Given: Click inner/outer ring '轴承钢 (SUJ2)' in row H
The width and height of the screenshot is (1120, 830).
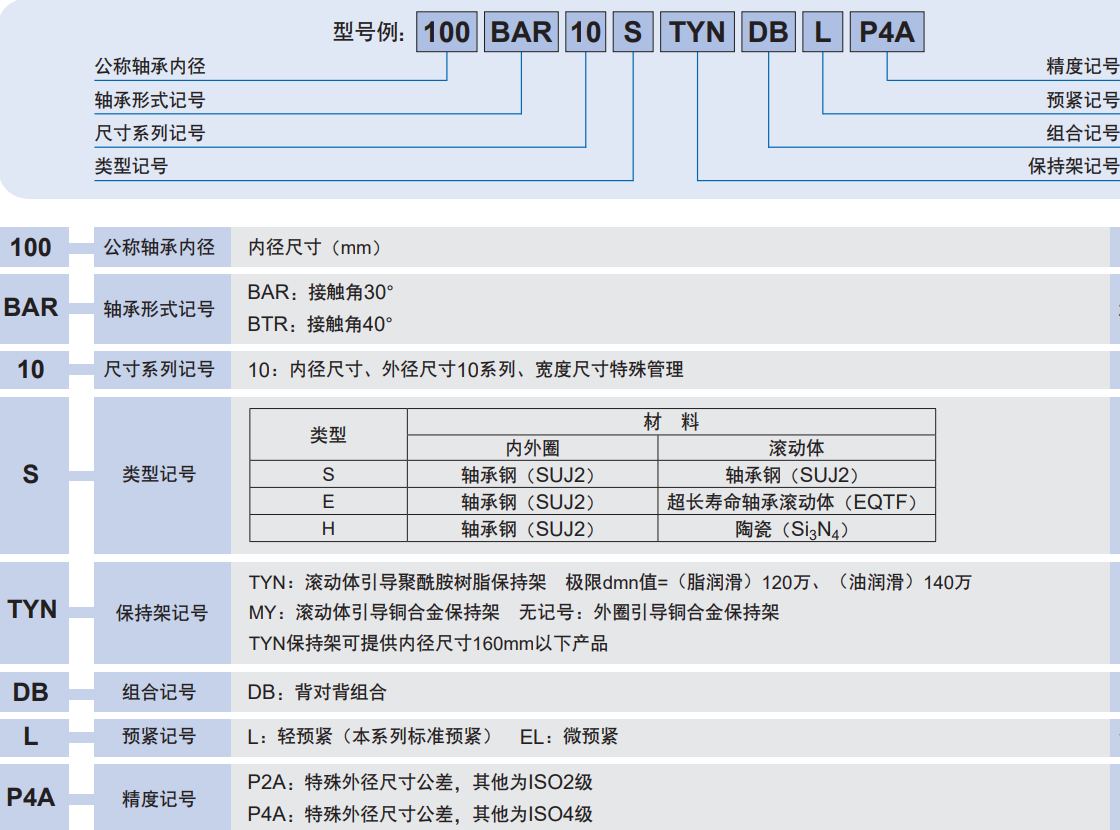Looking at the screenshot, I should 532,529.
